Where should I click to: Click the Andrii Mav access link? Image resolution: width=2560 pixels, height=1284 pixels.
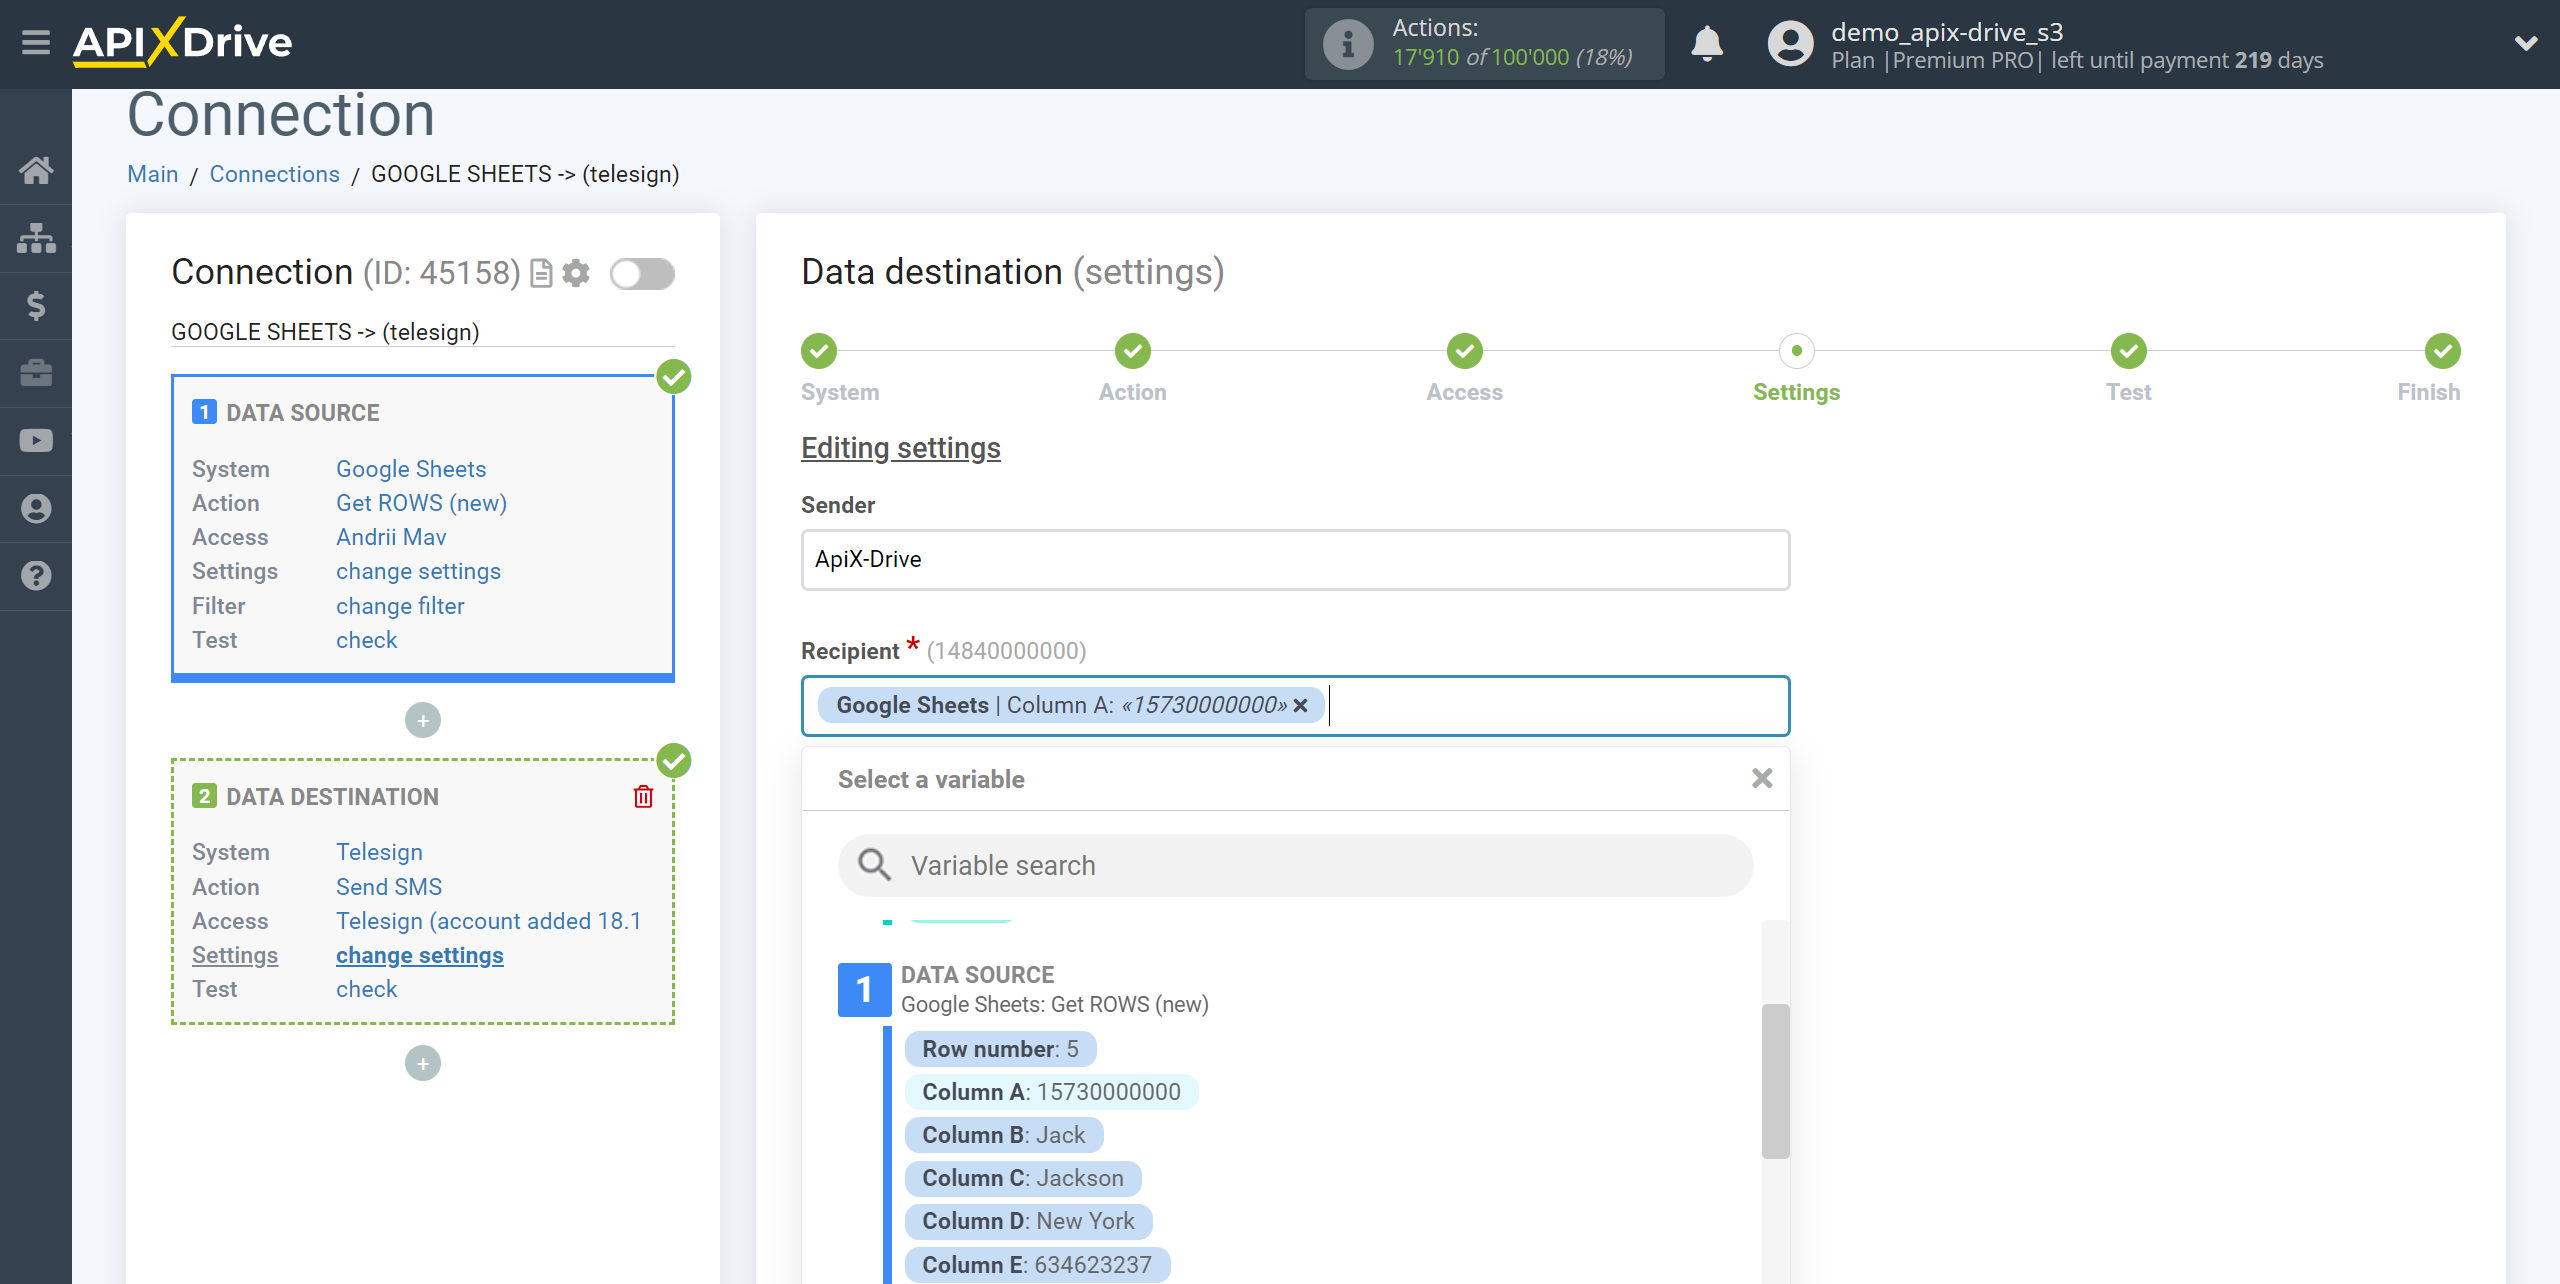coord(391,537)
